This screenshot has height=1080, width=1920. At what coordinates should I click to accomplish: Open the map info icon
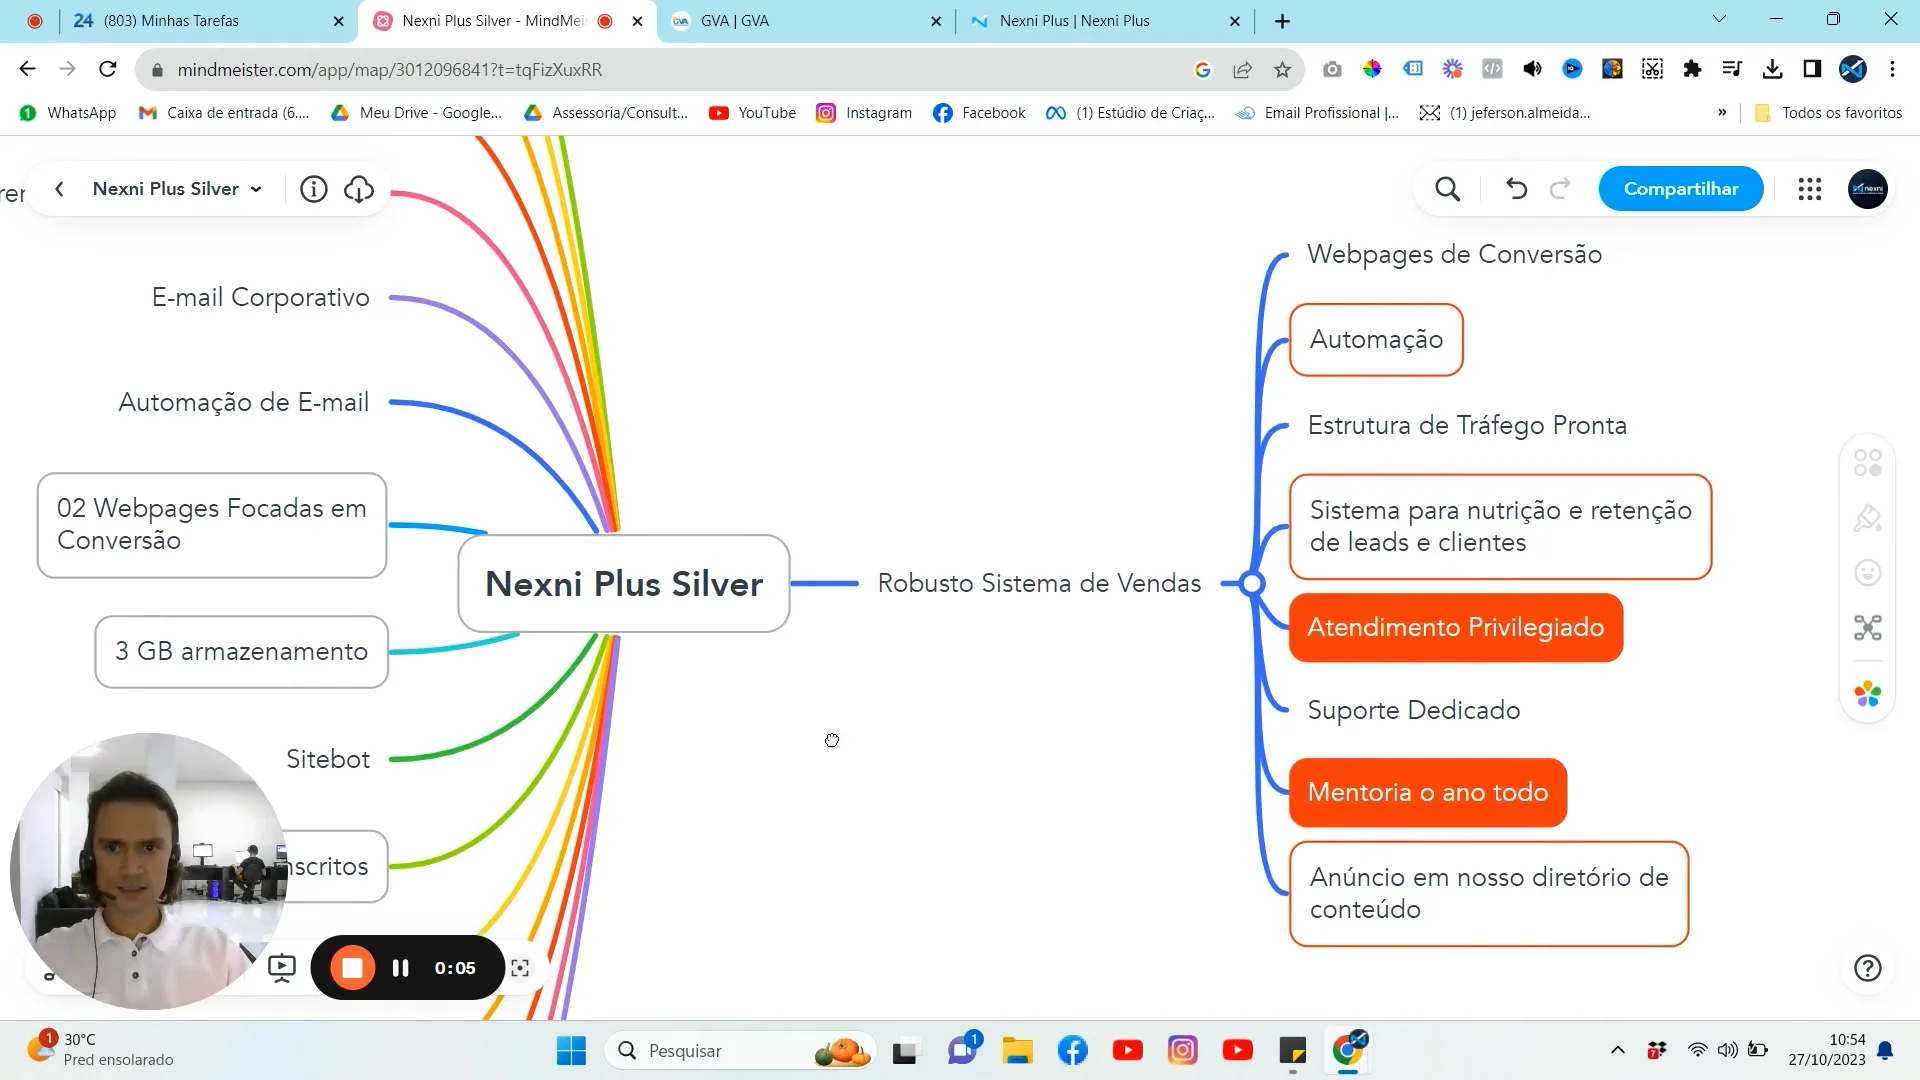(313, 189)
